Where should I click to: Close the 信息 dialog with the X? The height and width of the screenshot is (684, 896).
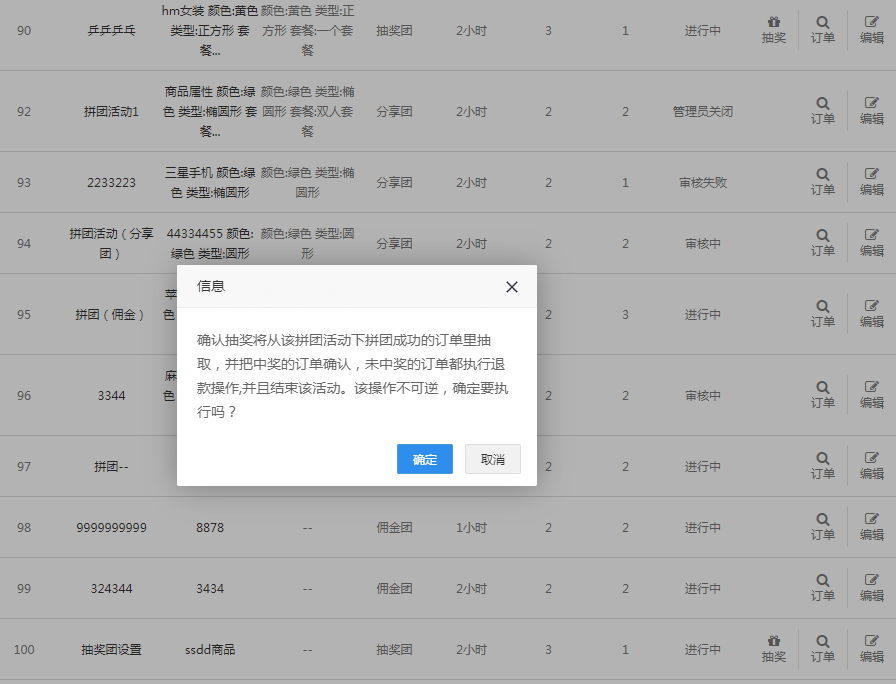pos(511,286)
